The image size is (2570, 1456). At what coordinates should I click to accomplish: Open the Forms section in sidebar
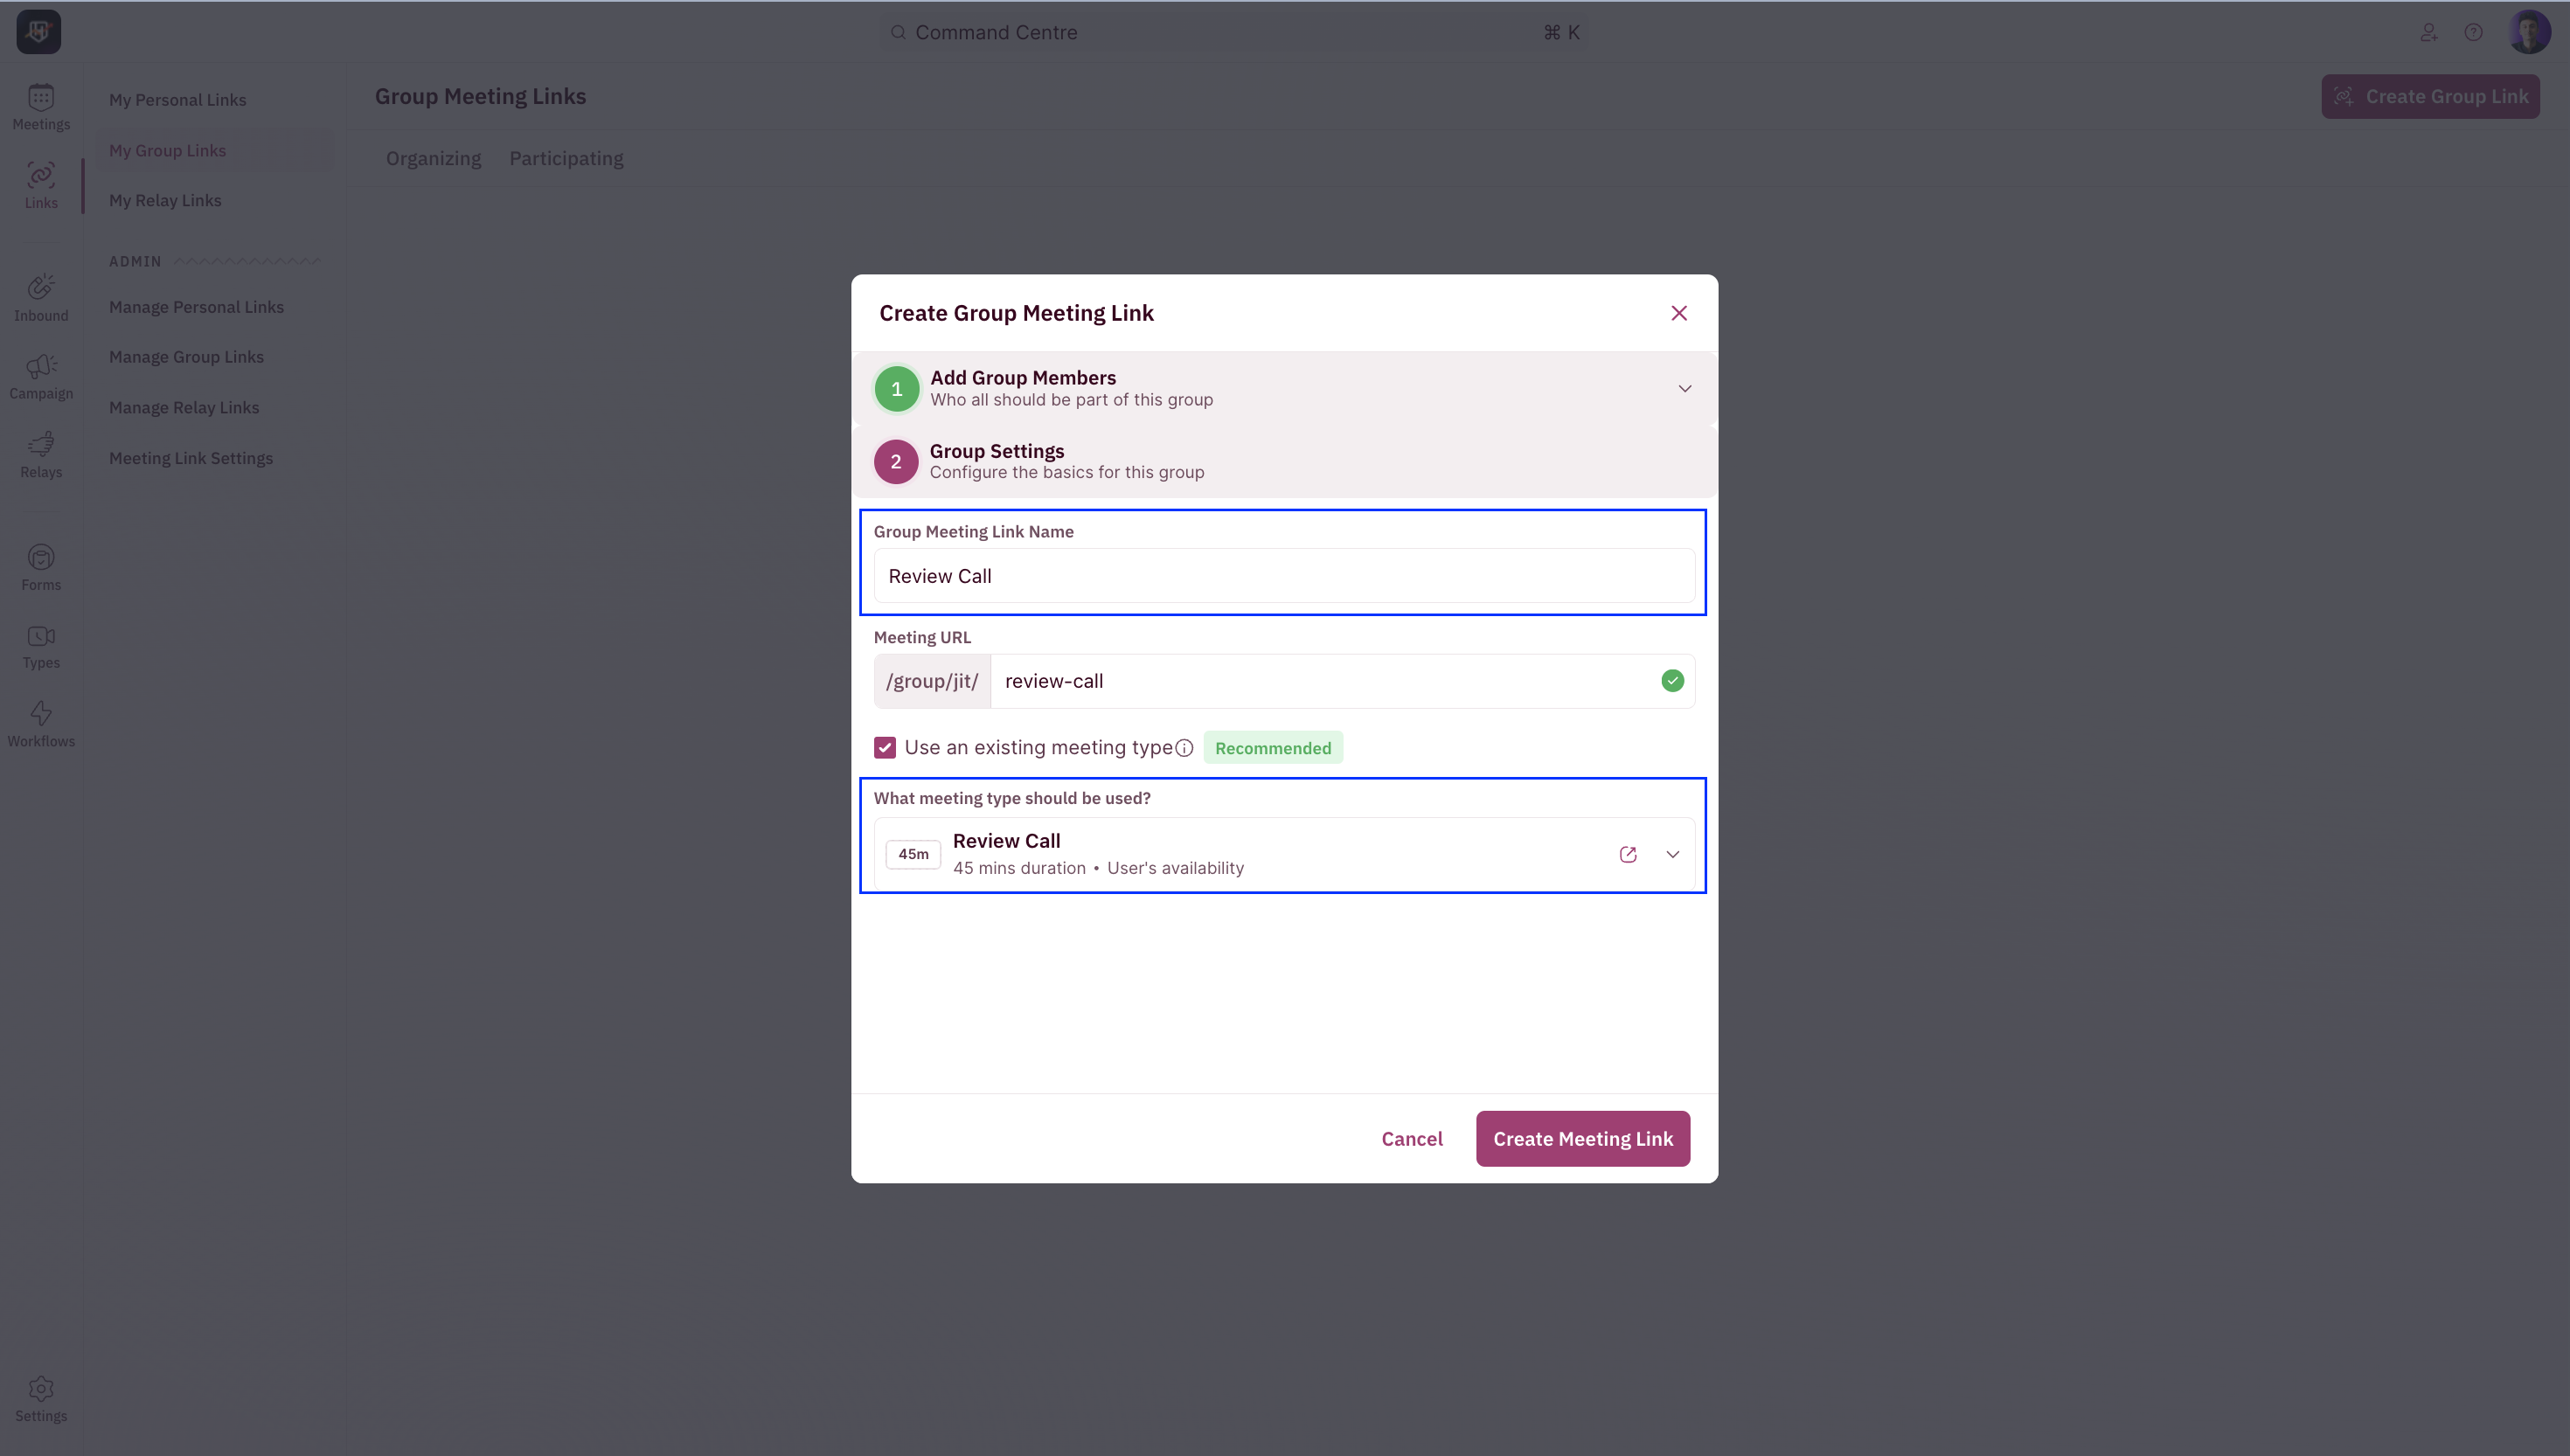click(x=41, y=569)
